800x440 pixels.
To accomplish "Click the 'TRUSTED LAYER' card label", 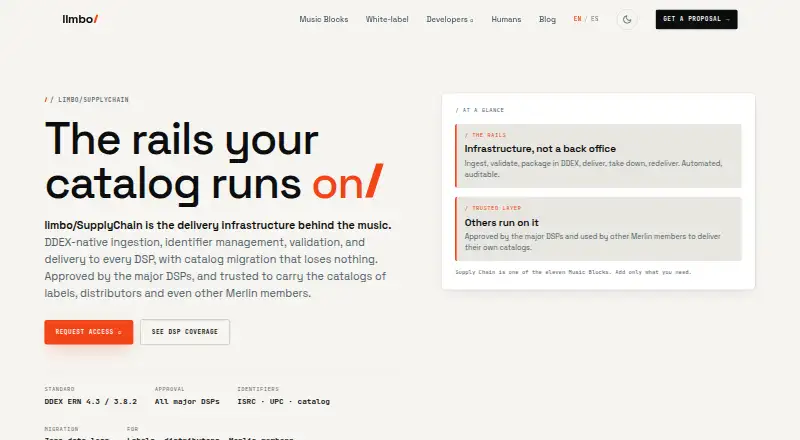I will coord(493,208).
